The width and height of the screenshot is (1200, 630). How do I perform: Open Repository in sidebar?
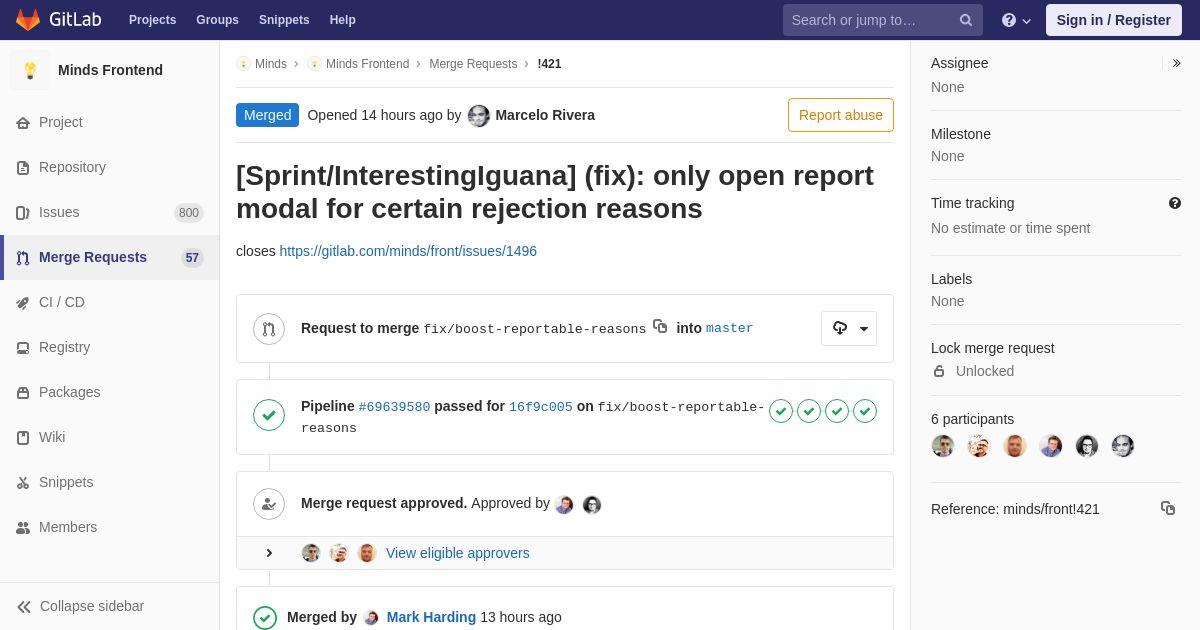(x=110, y=167)
